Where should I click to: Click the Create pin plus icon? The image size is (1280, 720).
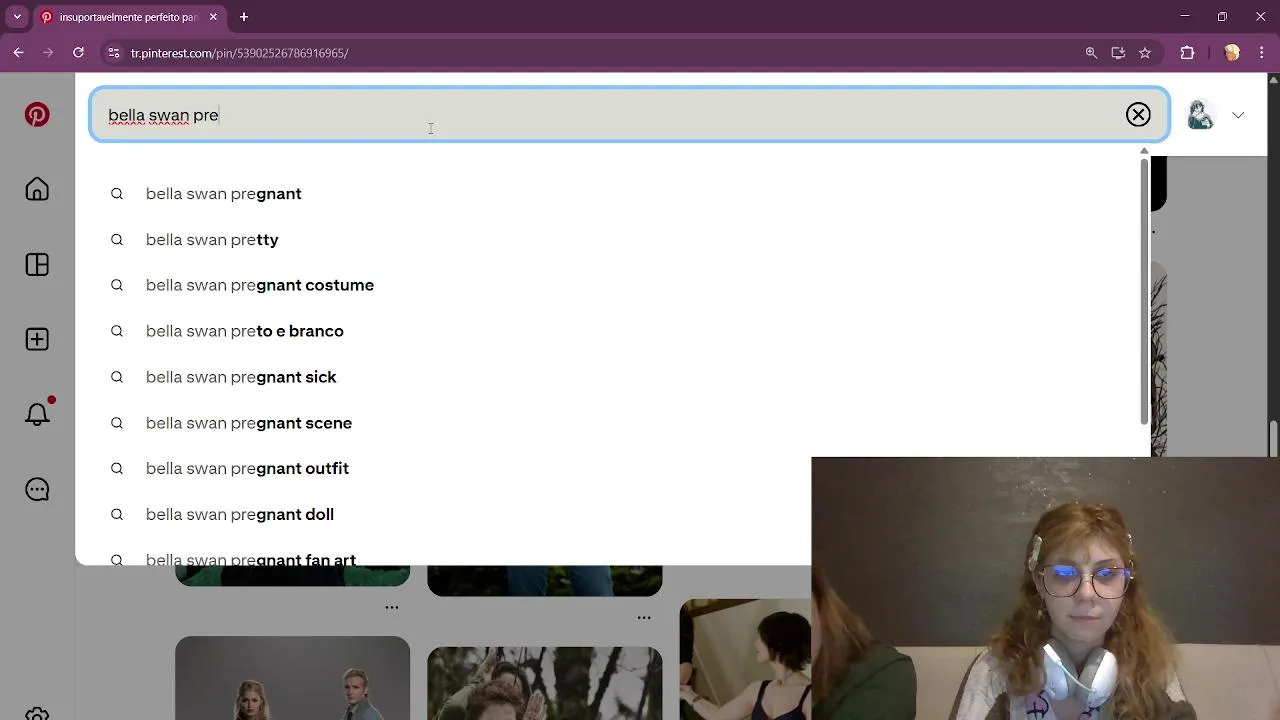(37, 340)
